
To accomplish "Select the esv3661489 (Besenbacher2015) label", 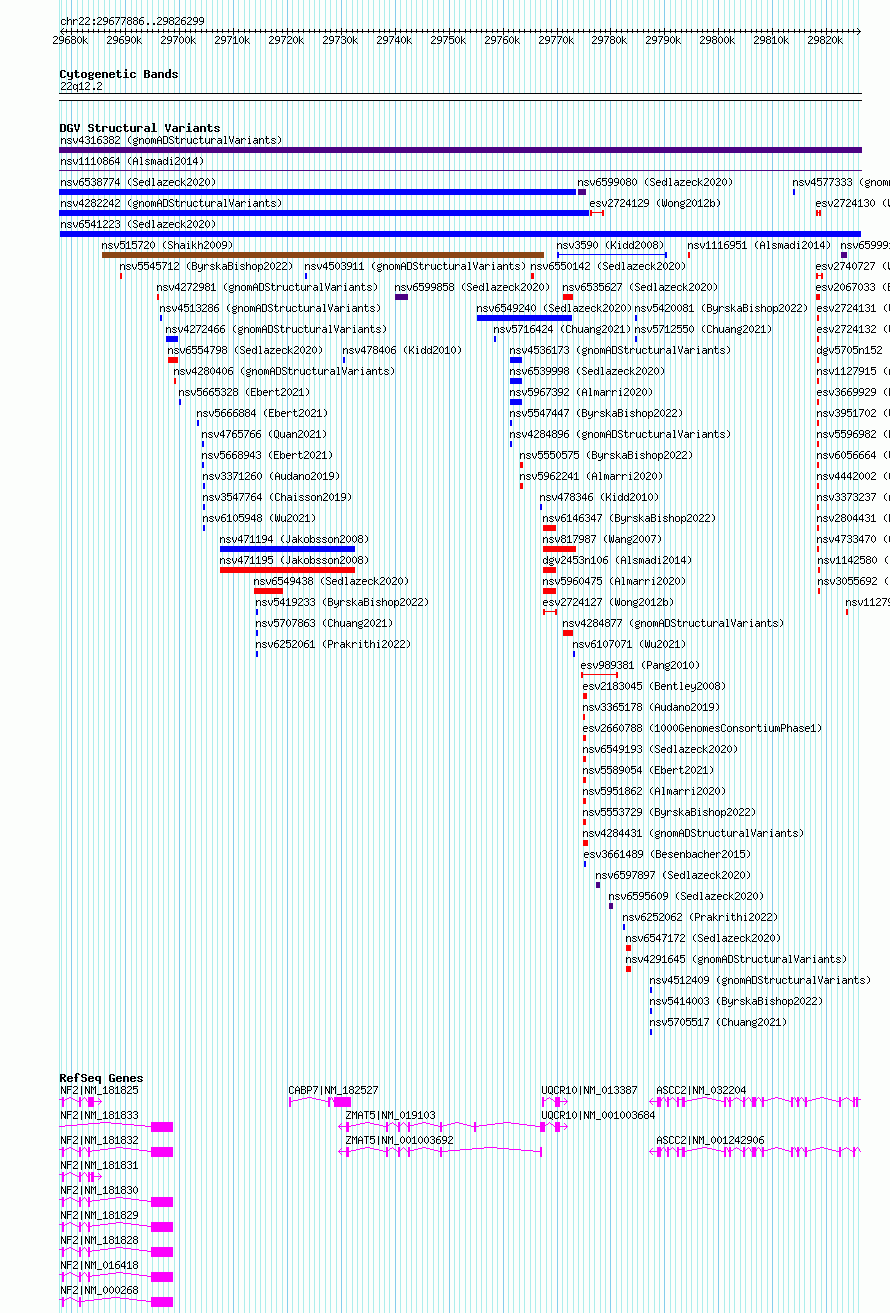I will coord(667,854).
